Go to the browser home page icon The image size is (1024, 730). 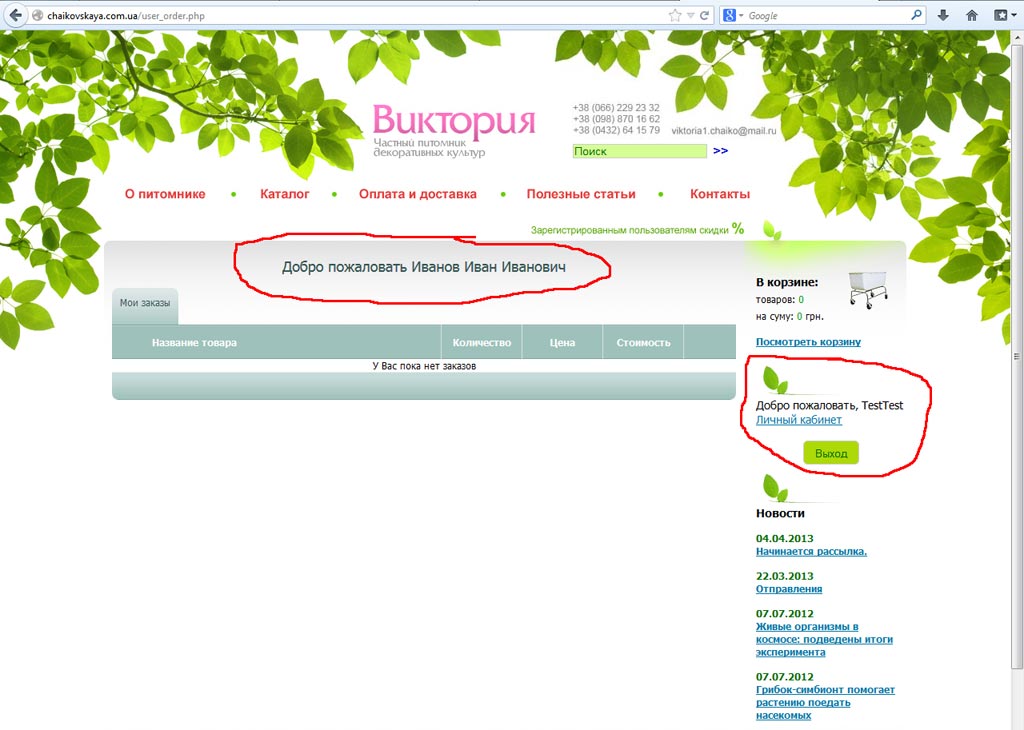point(971,15)
